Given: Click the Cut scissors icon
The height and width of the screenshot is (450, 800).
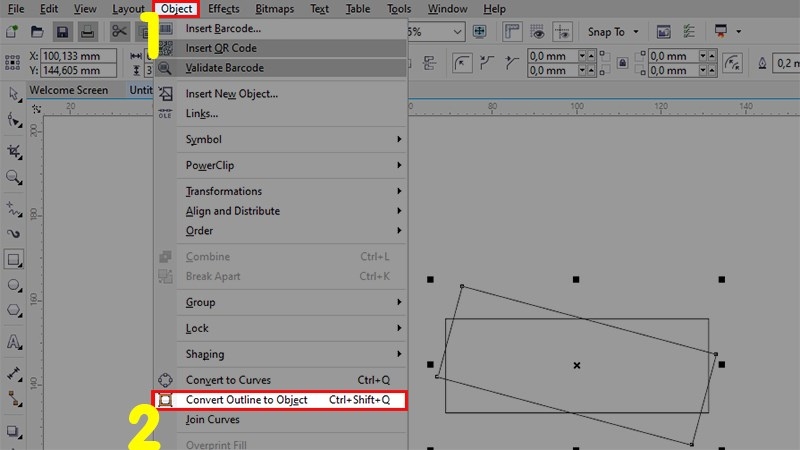Looking at the screenshot, I should coord(120,32).
